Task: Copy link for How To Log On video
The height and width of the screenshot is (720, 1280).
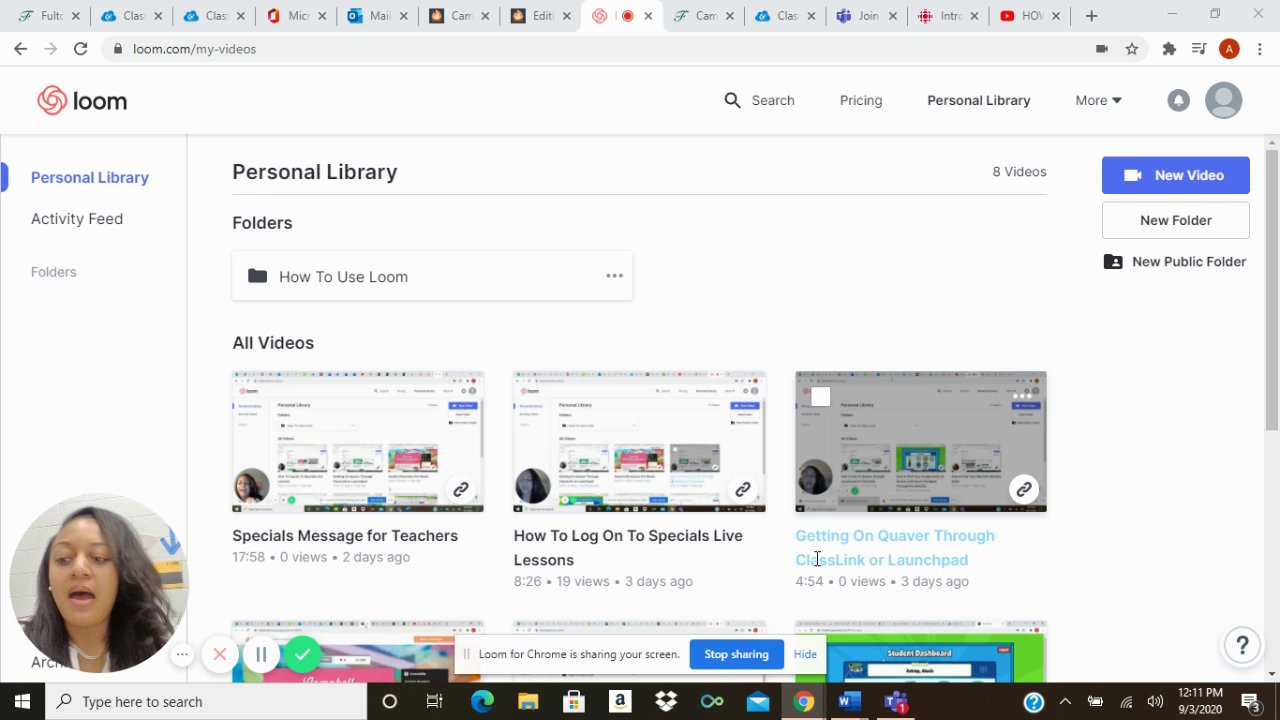Action: (743, 489)
